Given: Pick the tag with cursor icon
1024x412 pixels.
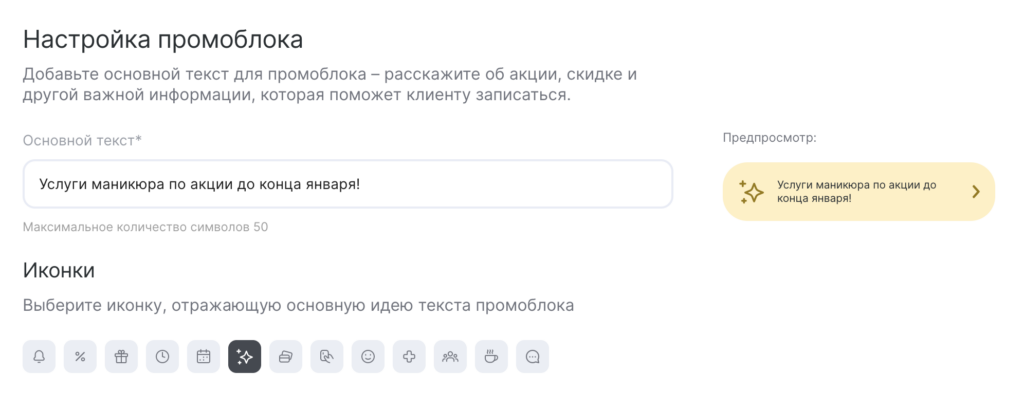Looking at the screenshot, I should click(327, 357).
